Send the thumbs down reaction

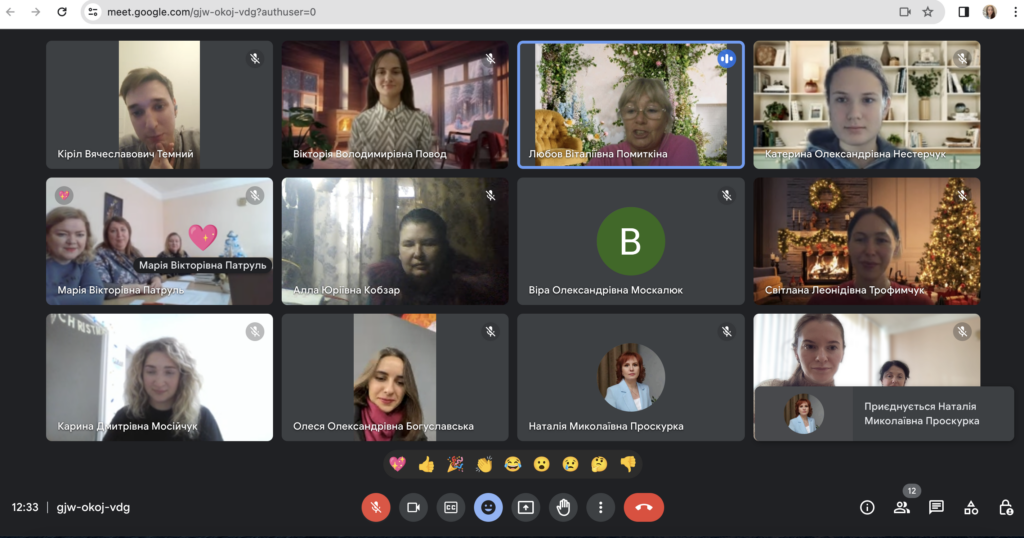click(628, 464)
